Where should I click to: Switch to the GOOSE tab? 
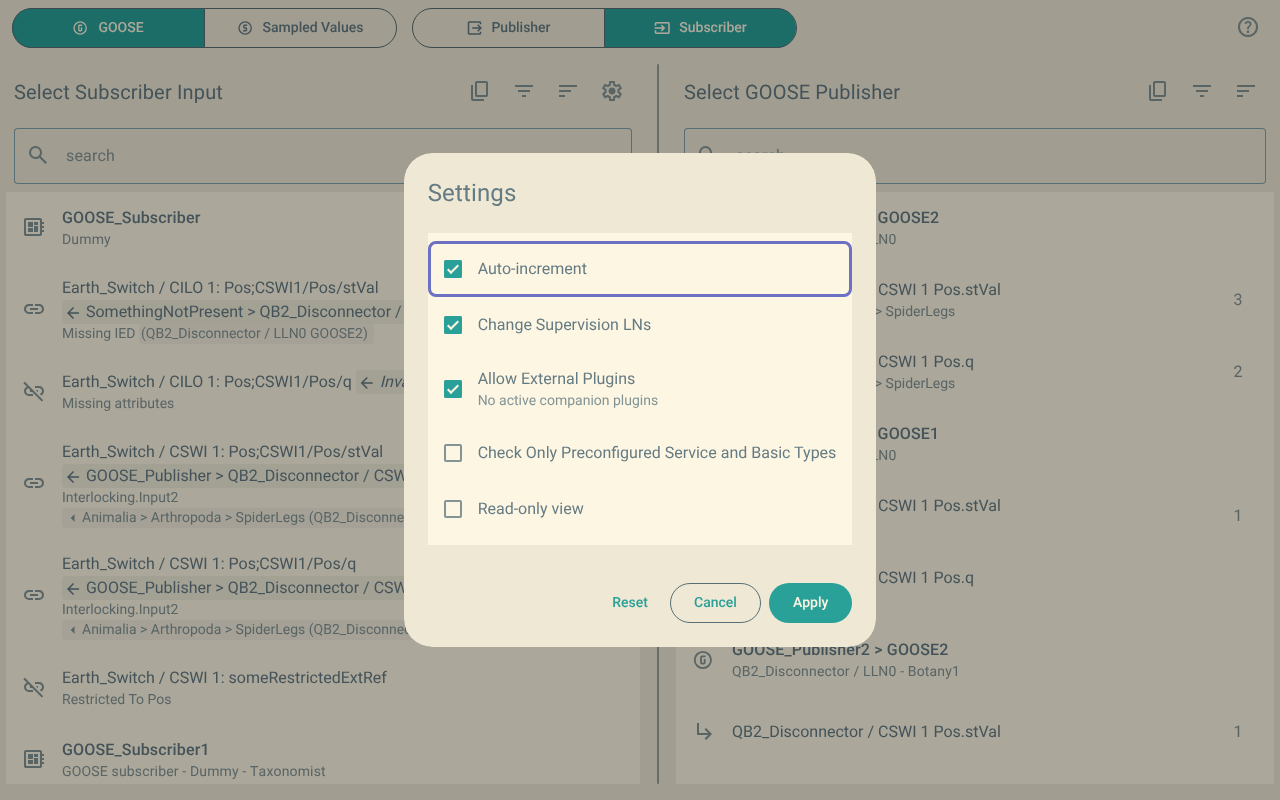pos(108,28)
